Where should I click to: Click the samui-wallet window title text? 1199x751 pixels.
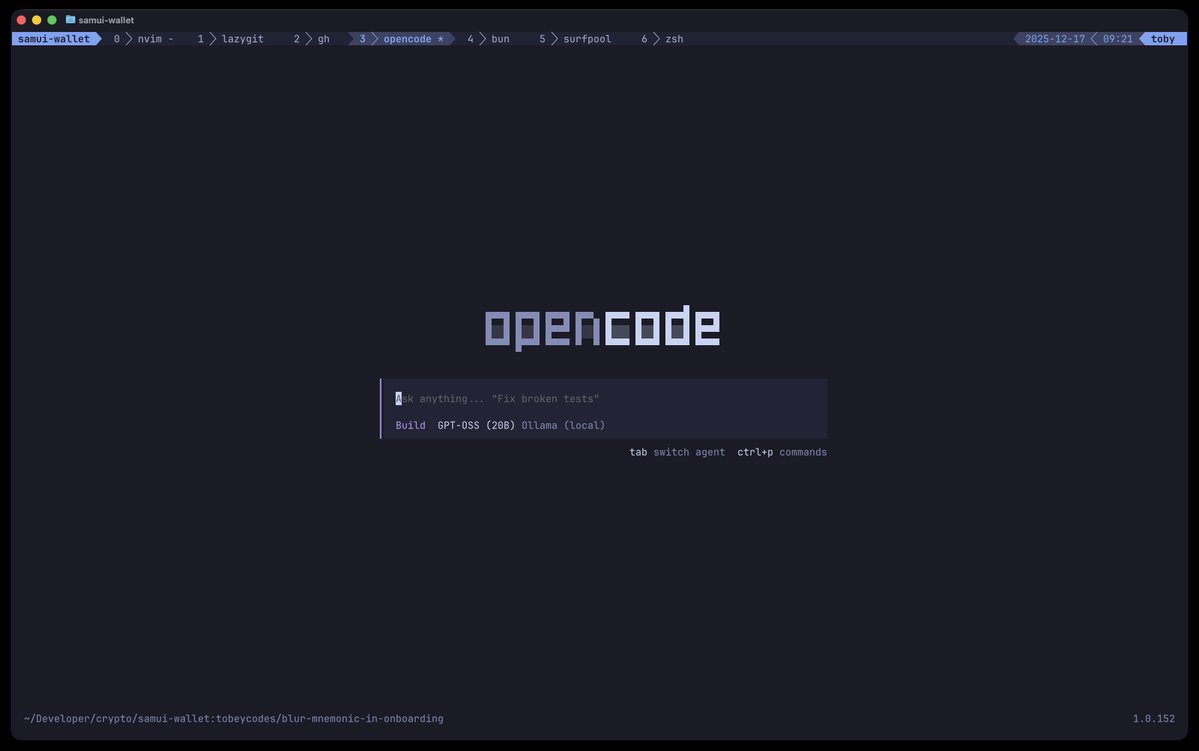(x=106, y=20)
